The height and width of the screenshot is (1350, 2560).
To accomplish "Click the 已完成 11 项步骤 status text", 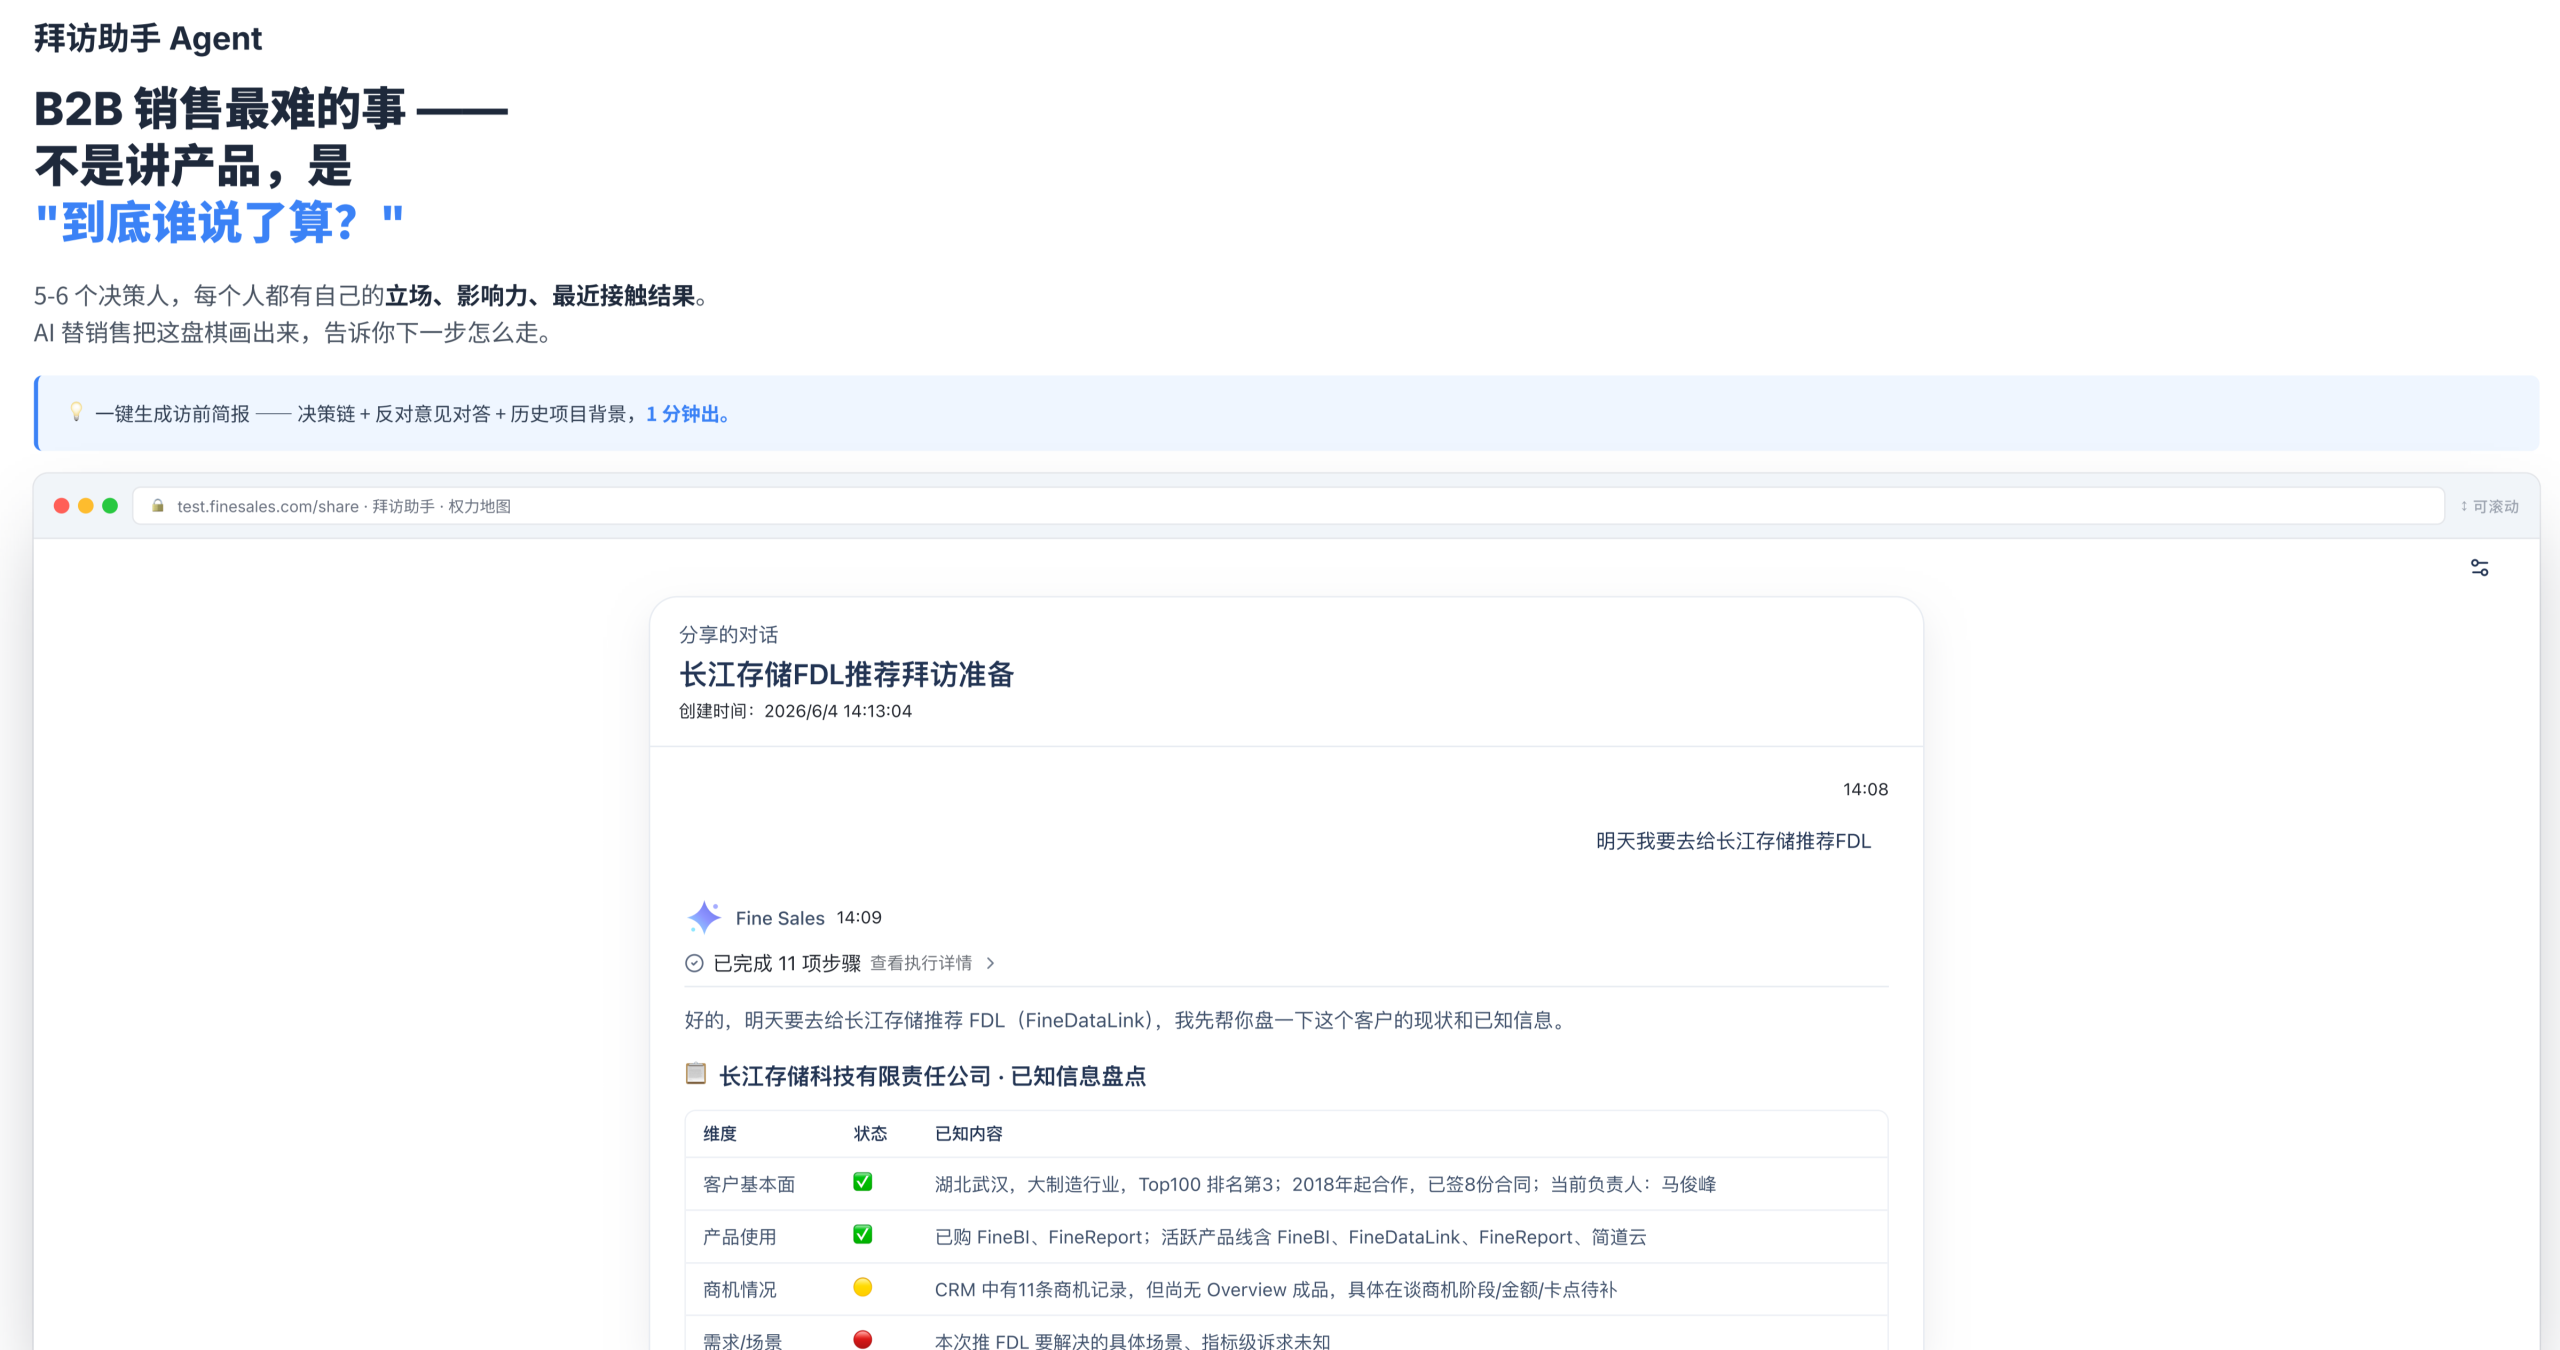I will tap(787, 963).
